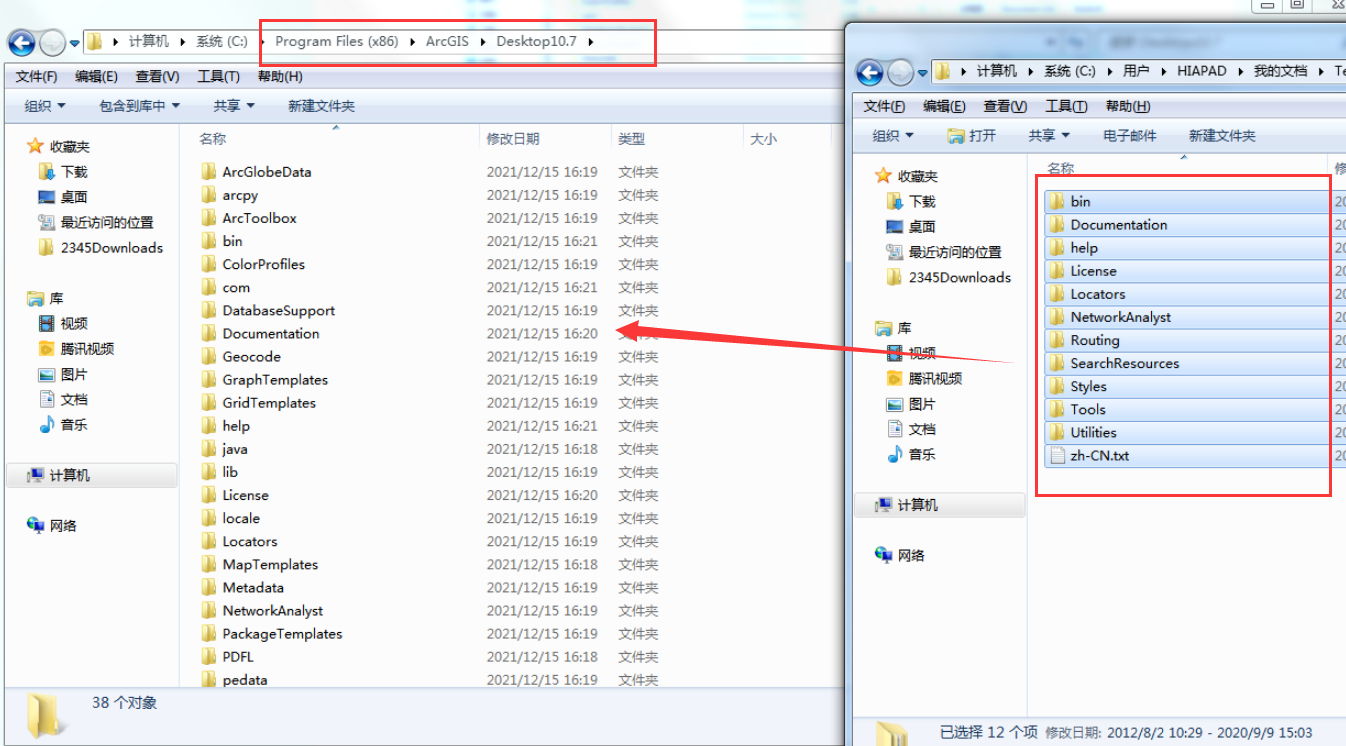
Task: Expand 共享 dropdown in the left window toolbar
Action: 234,106
